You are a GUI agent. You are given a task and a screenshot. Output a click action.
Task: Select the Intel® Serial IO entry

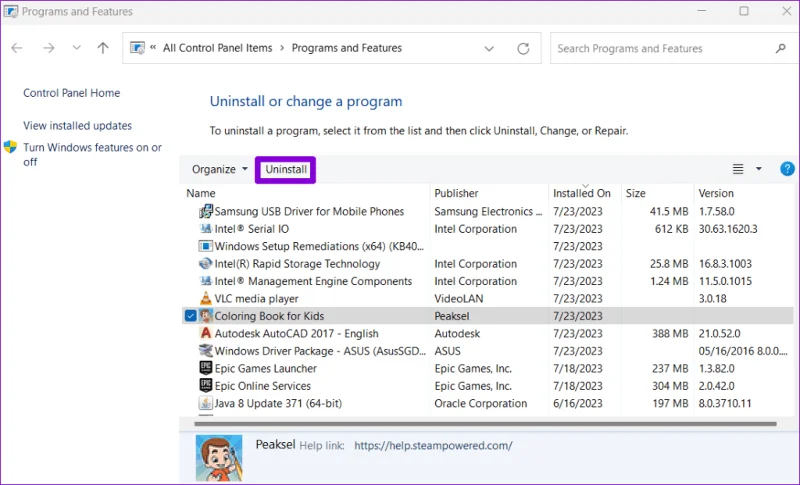tap(252, 229)
